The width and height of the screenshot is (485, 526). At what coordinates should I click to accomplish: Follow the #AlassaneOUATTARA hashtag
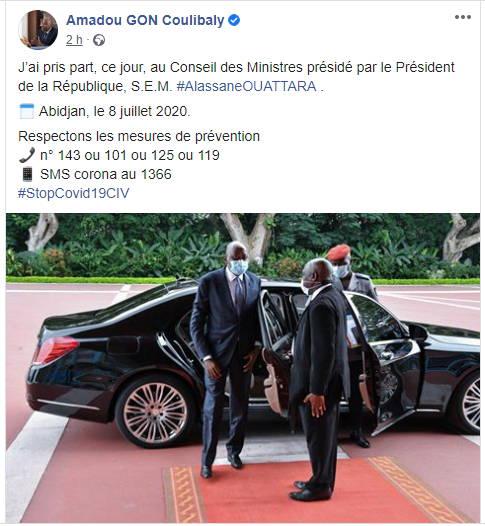pos(247,86)
